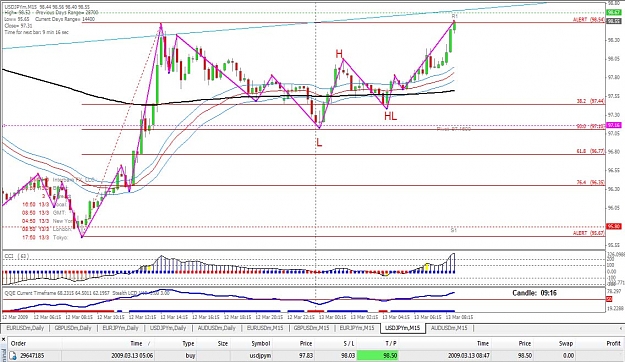This screenshot has width=625, height=362.
Task: Click the Size column header
Action: coord(222,343)
